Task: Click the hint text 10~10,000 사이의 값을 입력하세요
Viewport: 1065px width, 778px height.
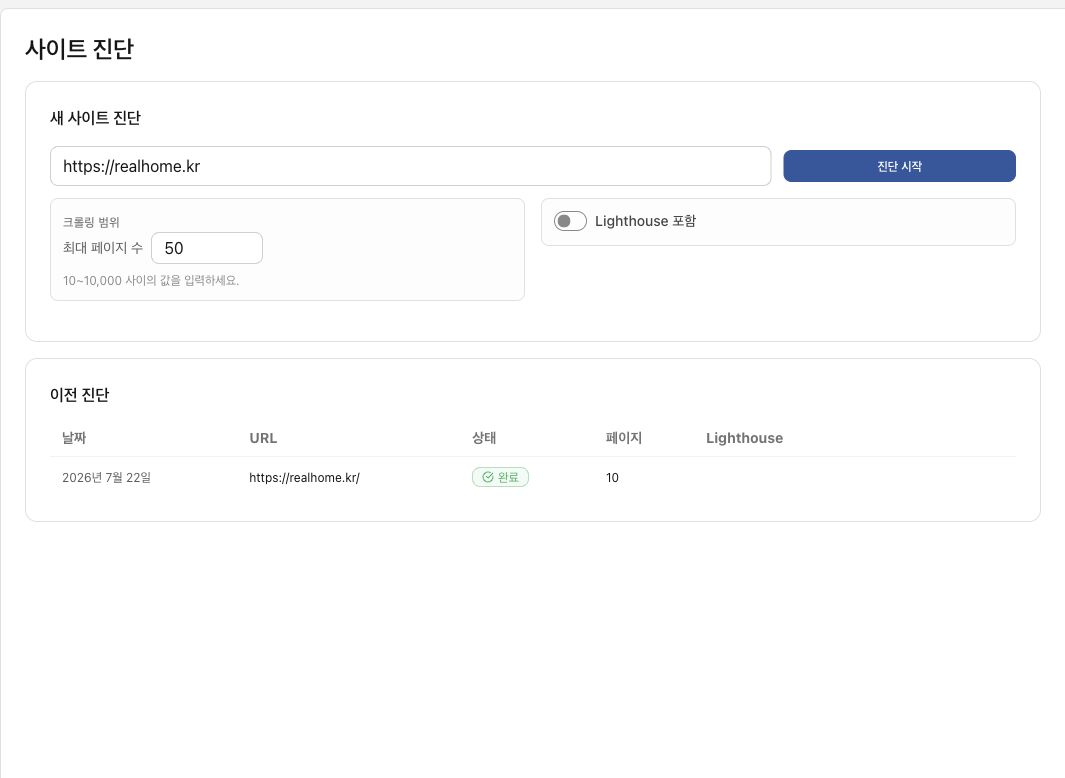Action: click(x=151, y=281)
